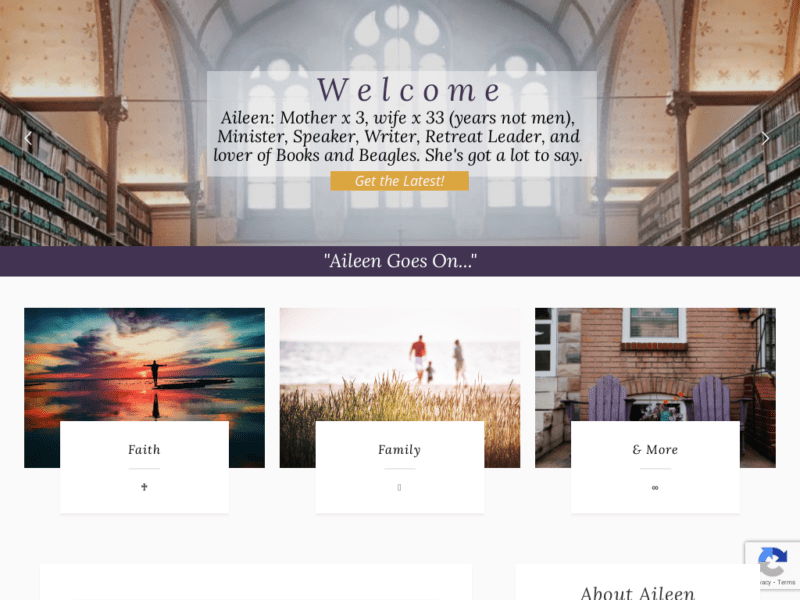Advance slider with the next arrow

[765, 138]
